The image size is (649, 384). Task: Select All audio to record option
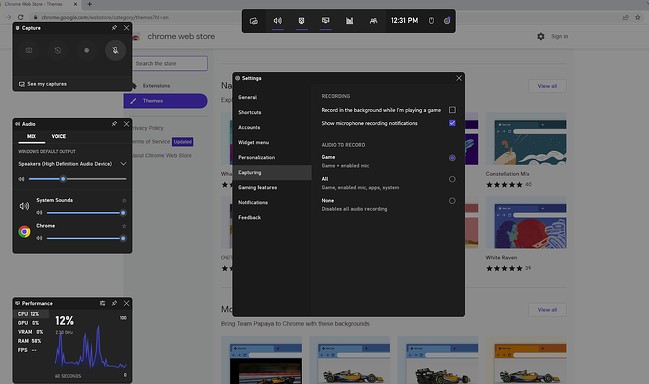tap(452, 179)
